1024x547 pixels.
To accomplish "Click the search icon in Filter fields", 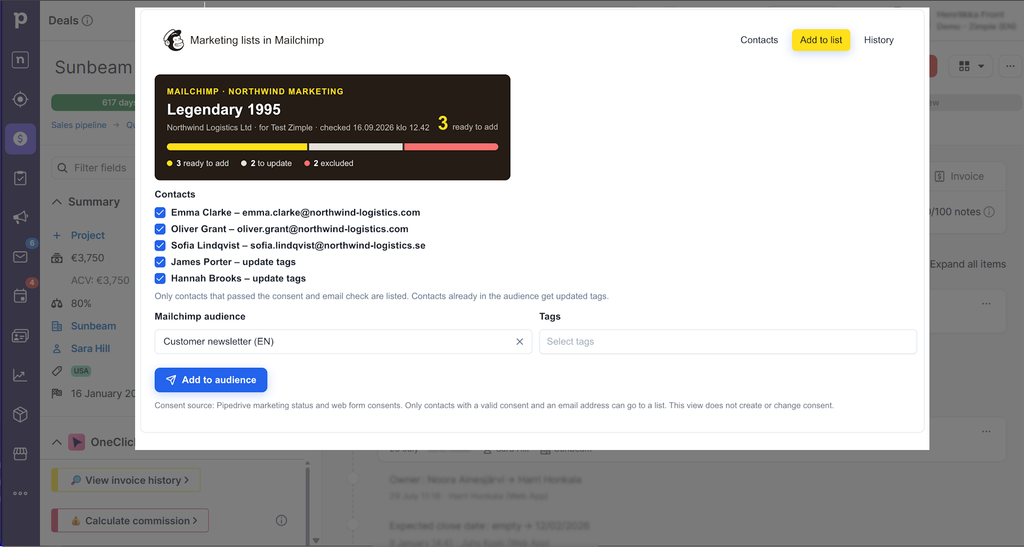I will pyautogui.click(x=63, y=168).
